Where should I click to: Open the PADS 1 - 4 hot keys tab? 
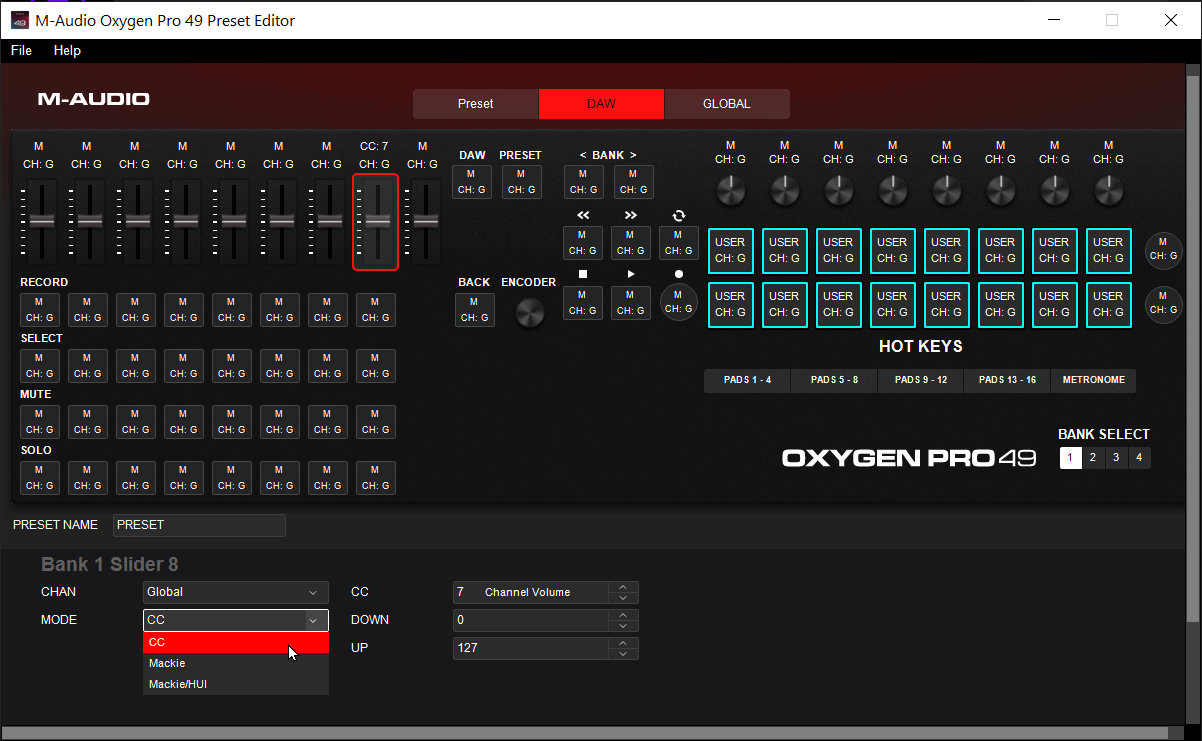click(x=747, y=380)
